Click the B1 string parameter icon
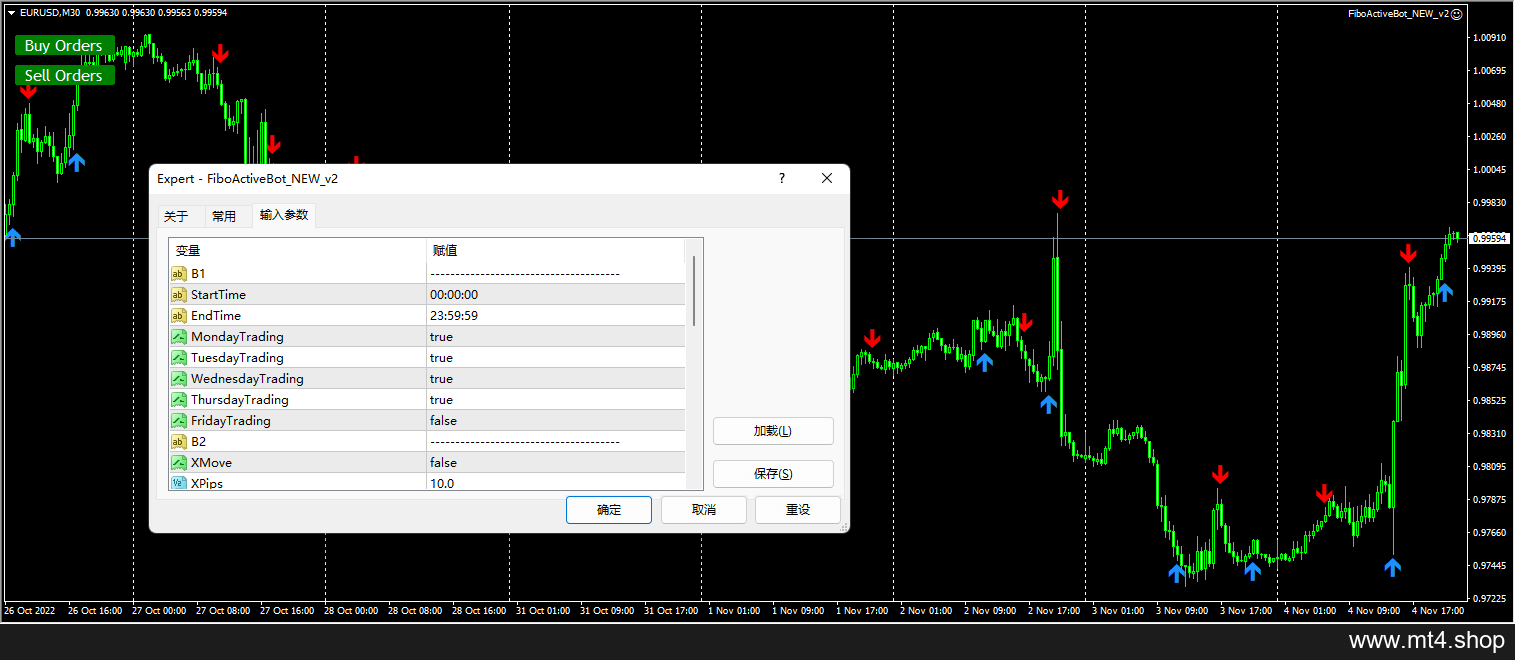Viewport: 1515px width, 660px height. [179, 274]
